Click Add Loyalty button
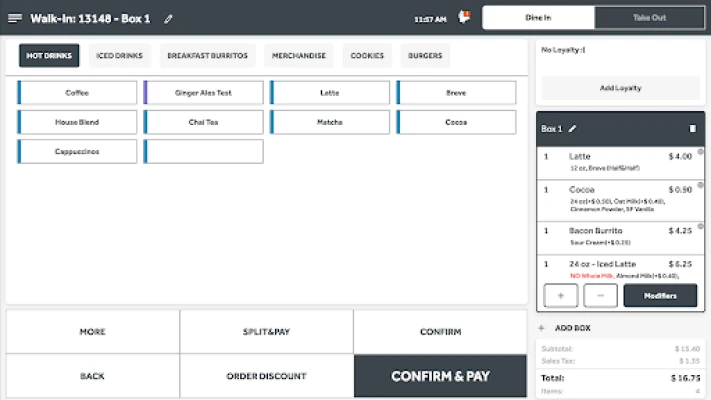The image size is (711, 400). point(620,88)
